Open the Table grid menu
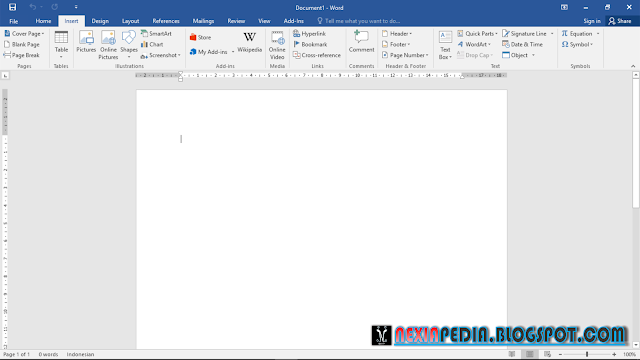Image resolution: width=640 pixels, height=360 pixels. point(61,44)
